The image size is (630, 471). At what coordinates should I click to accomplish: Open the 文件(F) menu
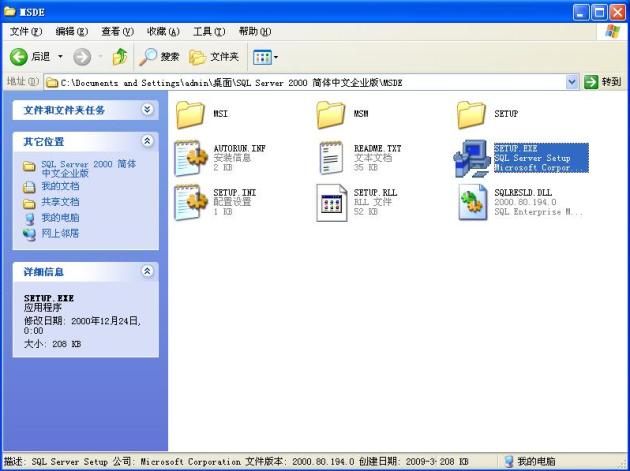(24, 32)
